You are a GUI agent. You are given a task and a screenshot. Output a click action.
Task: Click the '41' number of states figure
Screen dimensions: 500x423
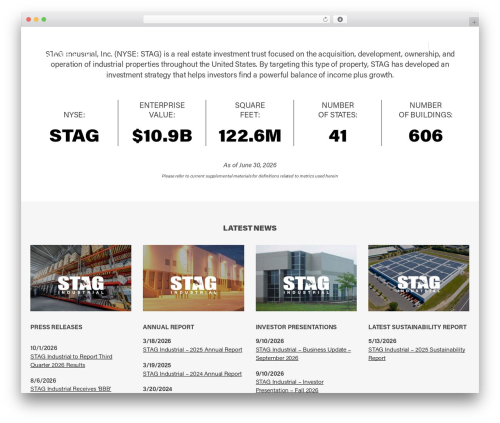tap(338, 136)
